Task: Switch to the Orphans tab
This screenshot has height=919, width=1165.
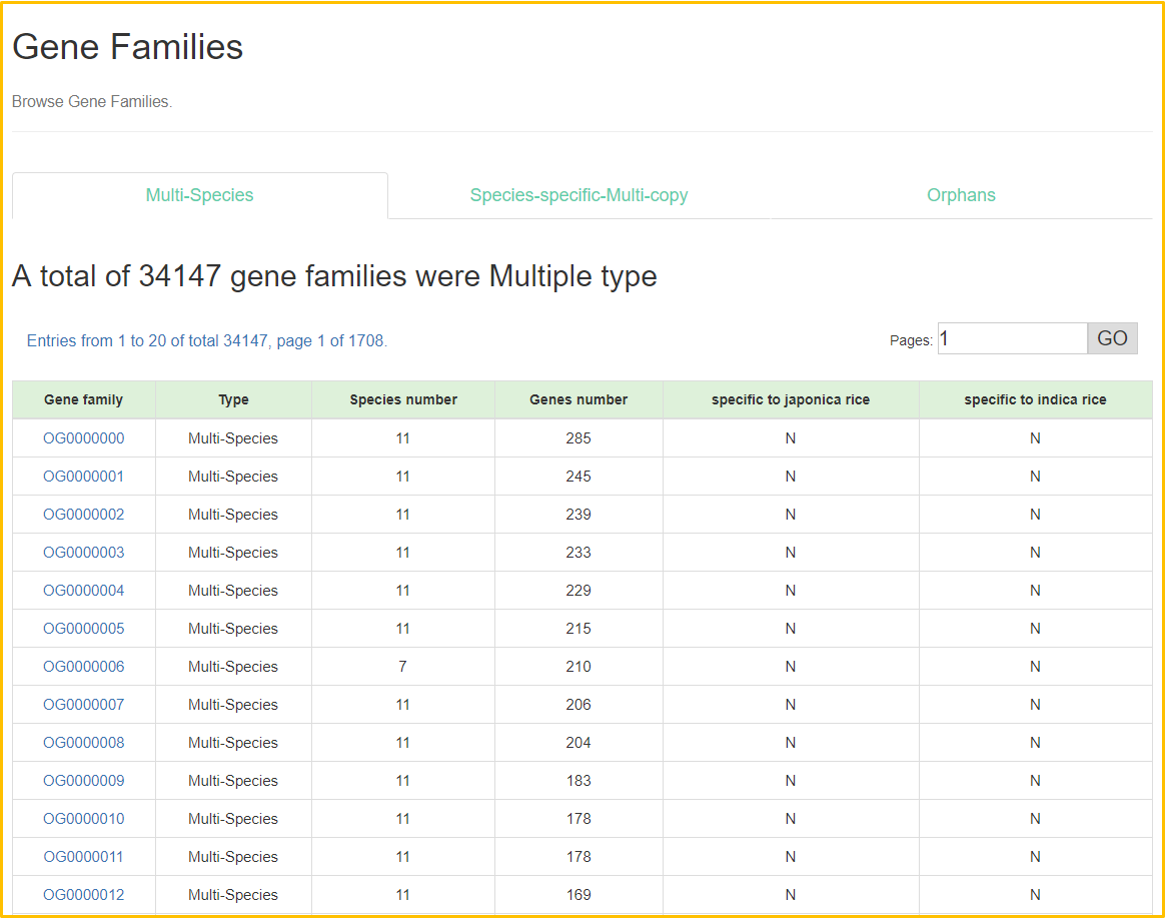Action: click(961, 195)
